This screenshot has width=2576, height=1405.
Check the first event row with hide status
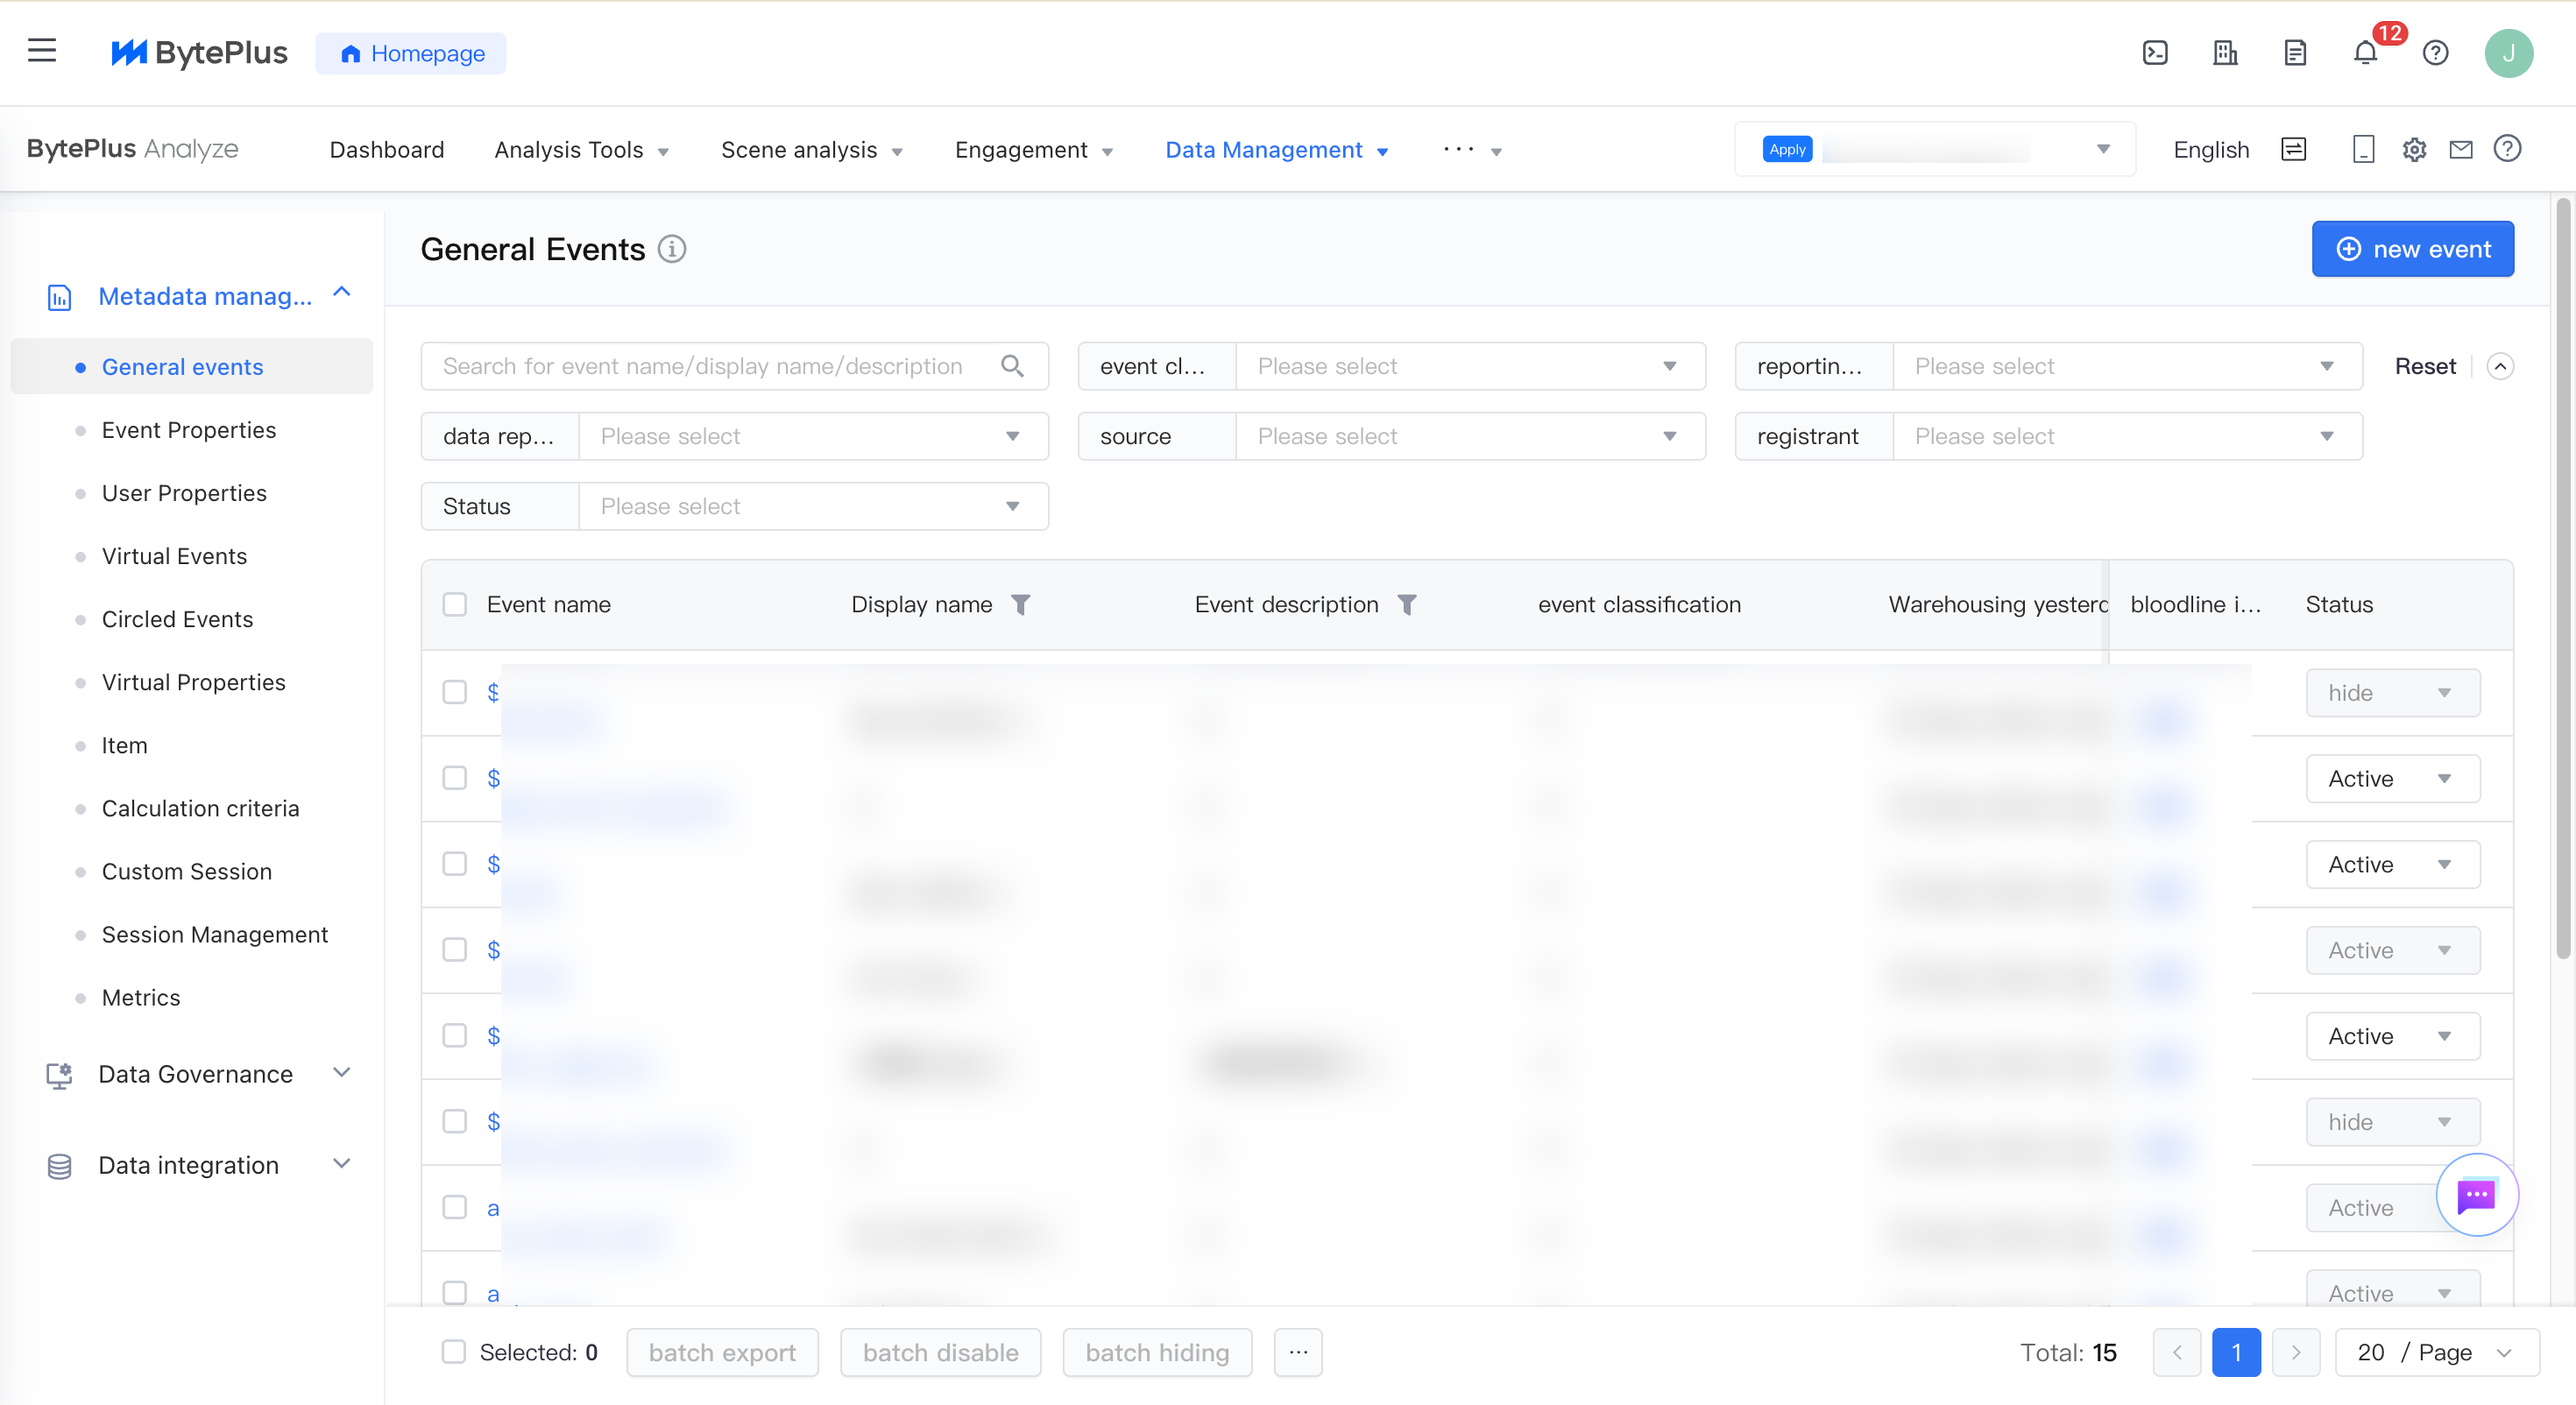coord(455,693)
